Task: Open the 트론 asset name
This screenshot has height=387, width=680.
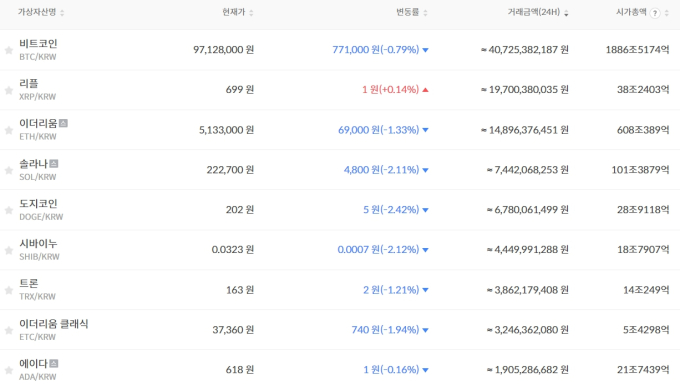Action: [29, 283]
